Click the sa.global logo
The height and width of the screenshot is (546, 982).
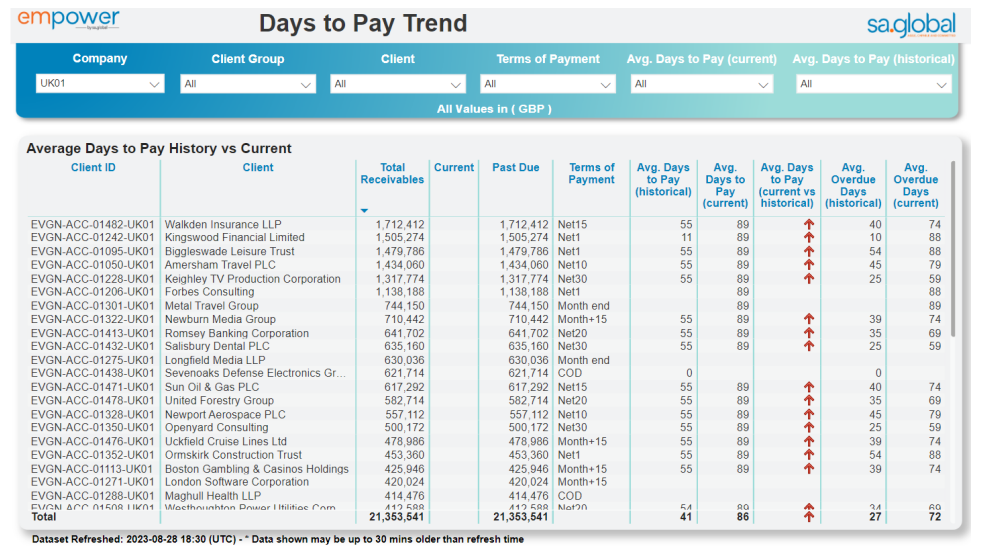pos(911,25)
